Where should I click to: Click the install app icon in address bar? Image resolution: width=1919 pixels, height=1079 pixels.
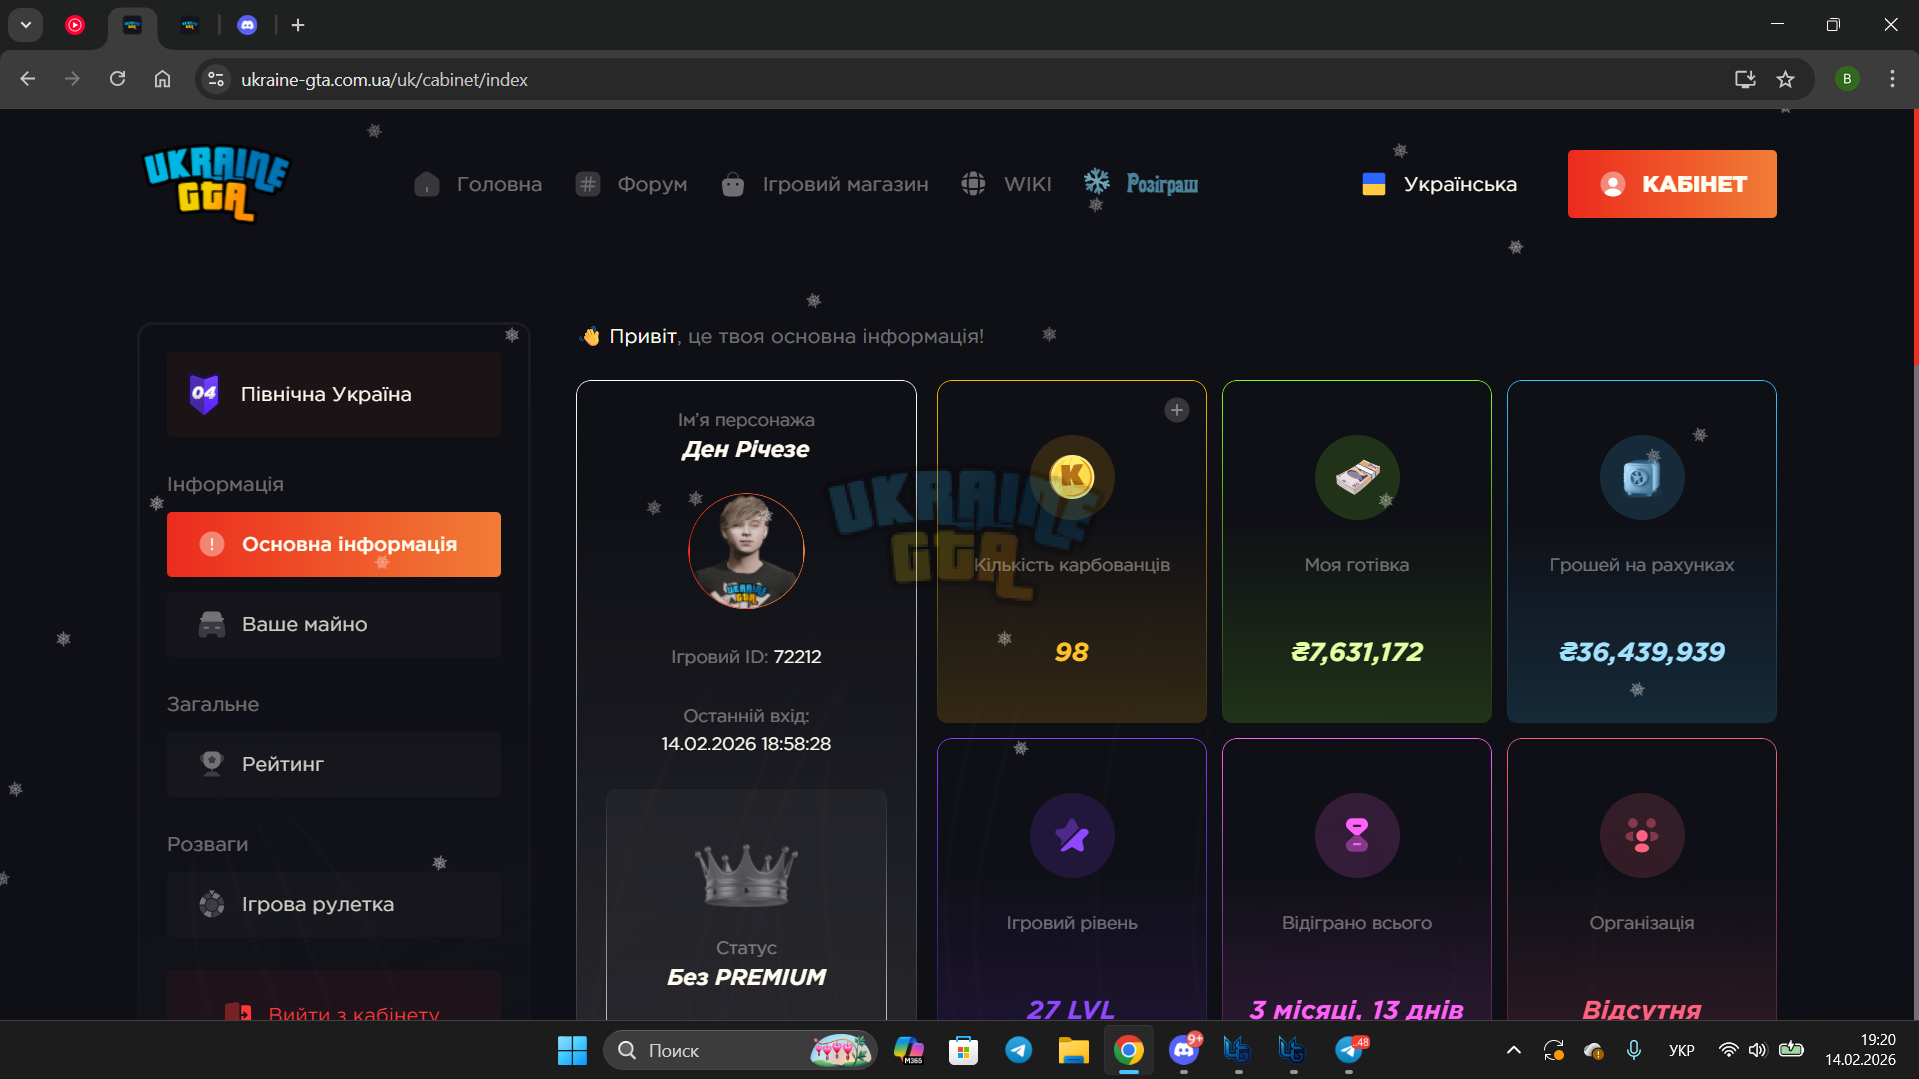tap(1745, 79)
